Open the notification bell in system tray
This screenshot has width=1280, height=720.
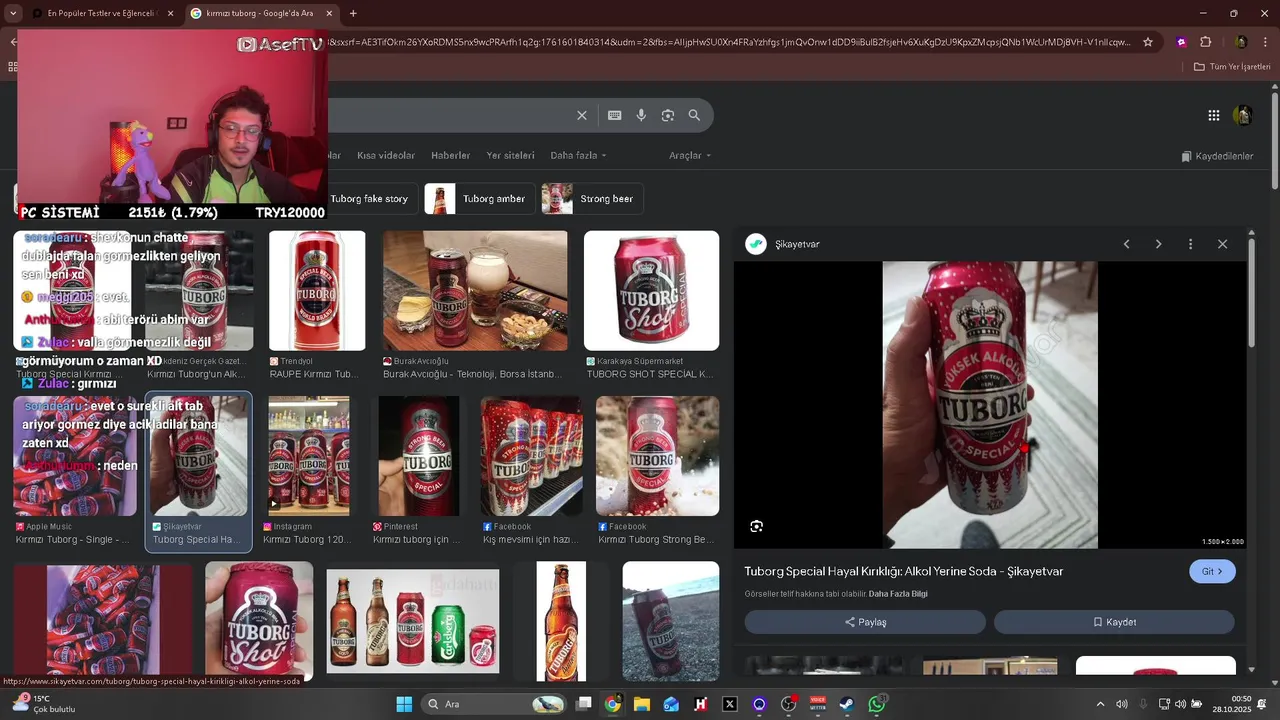click(x=1262, y=704)
